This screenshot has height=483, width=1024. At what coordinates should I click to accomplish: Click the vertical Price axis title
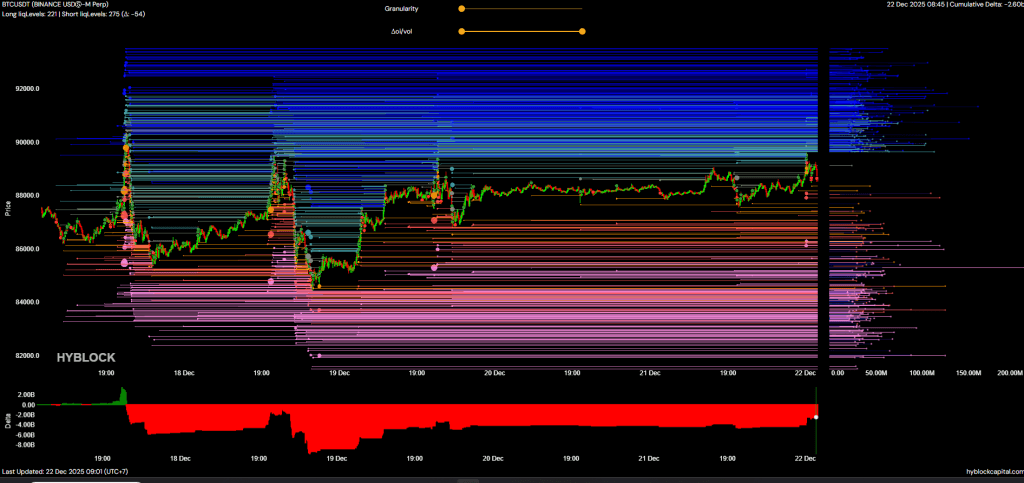pyautogui.click(x=8, y=208)
